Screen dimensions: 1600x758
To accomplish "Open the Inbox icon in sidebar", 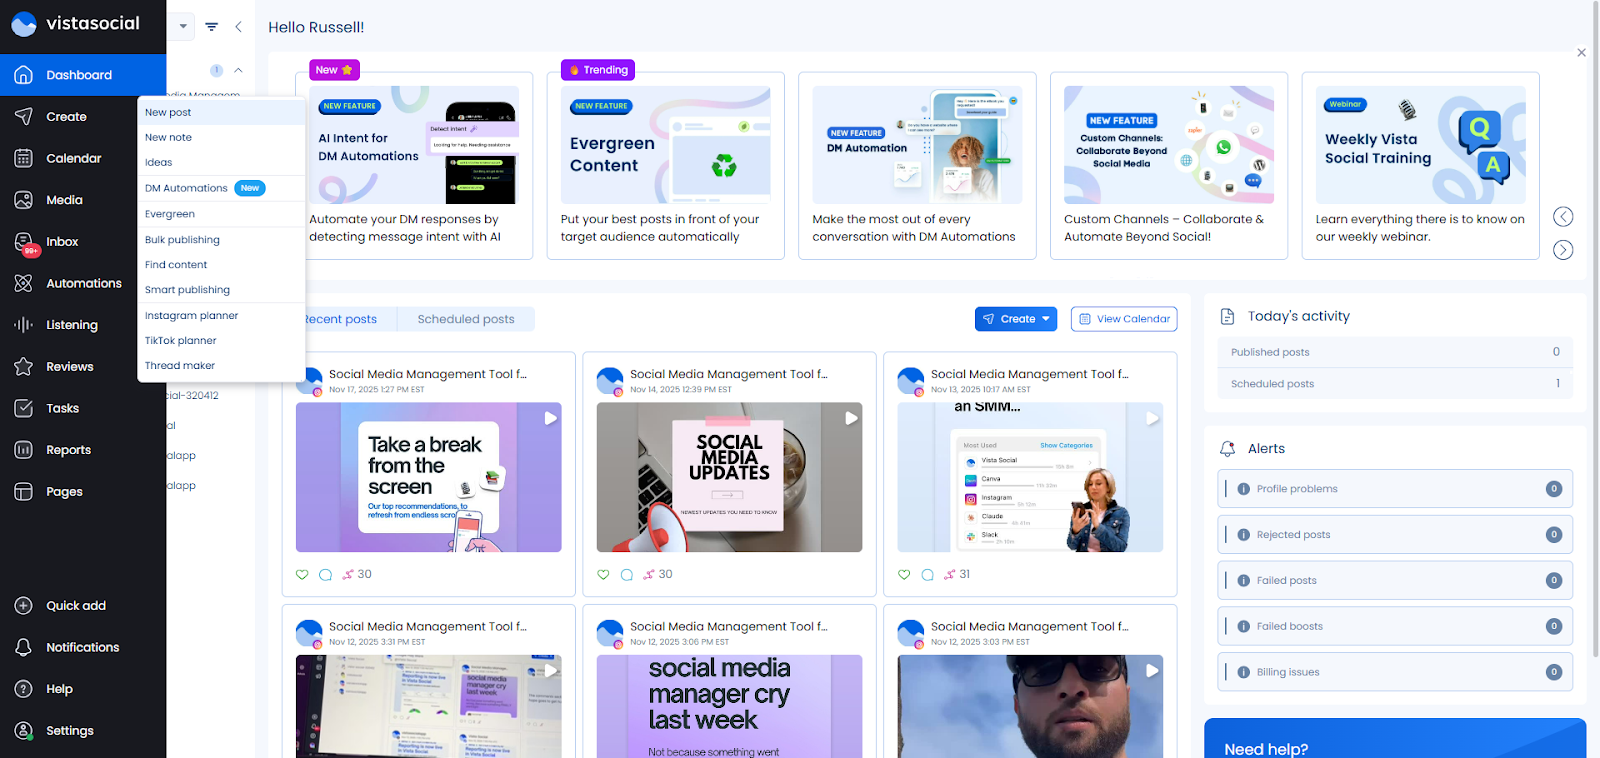I will click(x=24, y=242).
